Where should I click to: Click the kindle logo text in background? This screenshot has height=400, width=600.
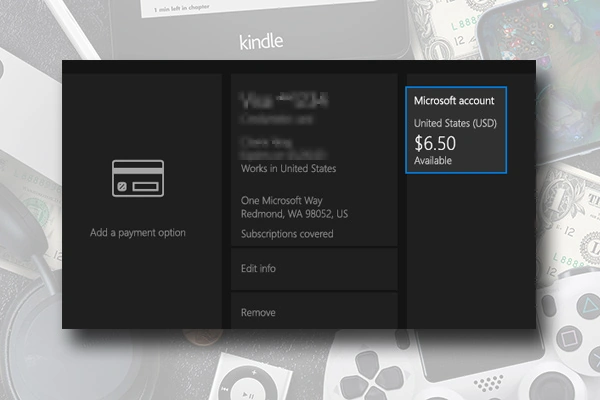pyautogui.click(x=261, y=41)
